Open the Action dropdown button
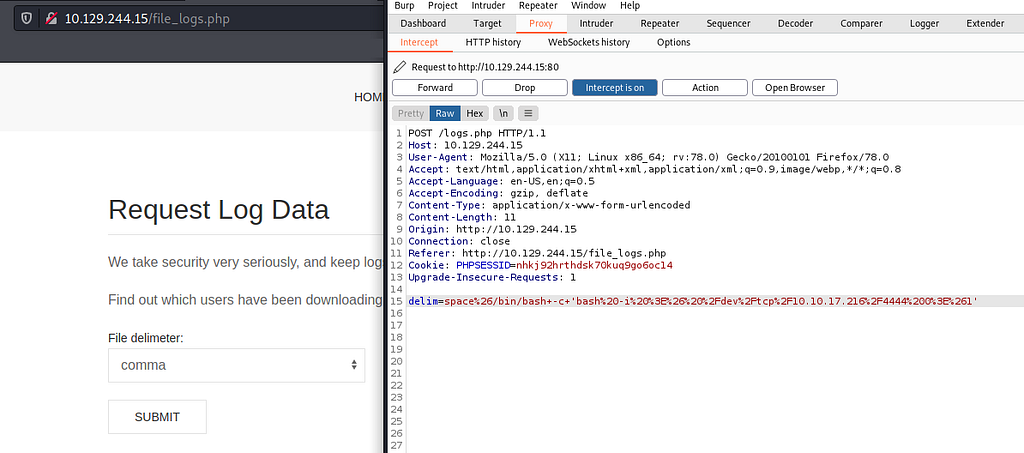1024x453 pixels. (x=705, y=87)
